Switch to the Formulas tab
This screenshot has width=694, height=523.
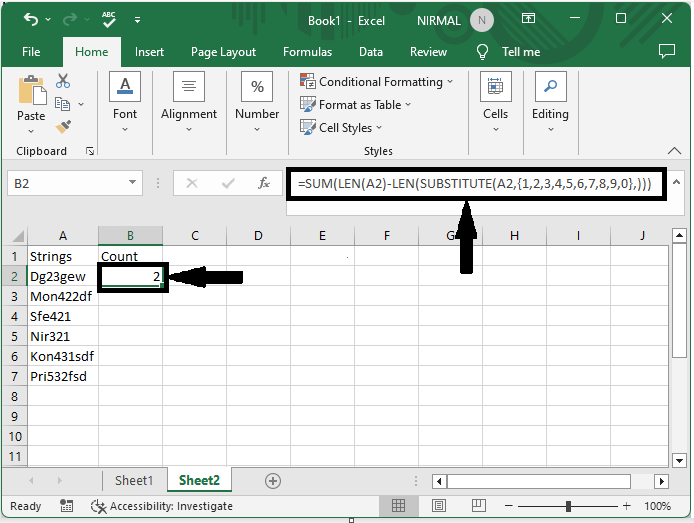[x=307, y=52]
